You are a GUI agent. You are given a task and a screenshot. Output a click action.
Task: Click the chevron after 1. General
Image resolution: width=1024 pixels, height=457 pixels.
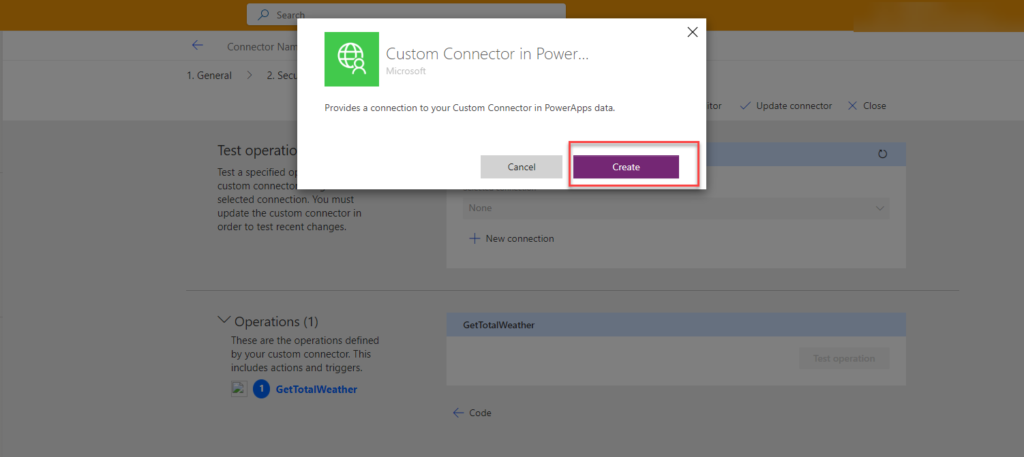(250, 76)
